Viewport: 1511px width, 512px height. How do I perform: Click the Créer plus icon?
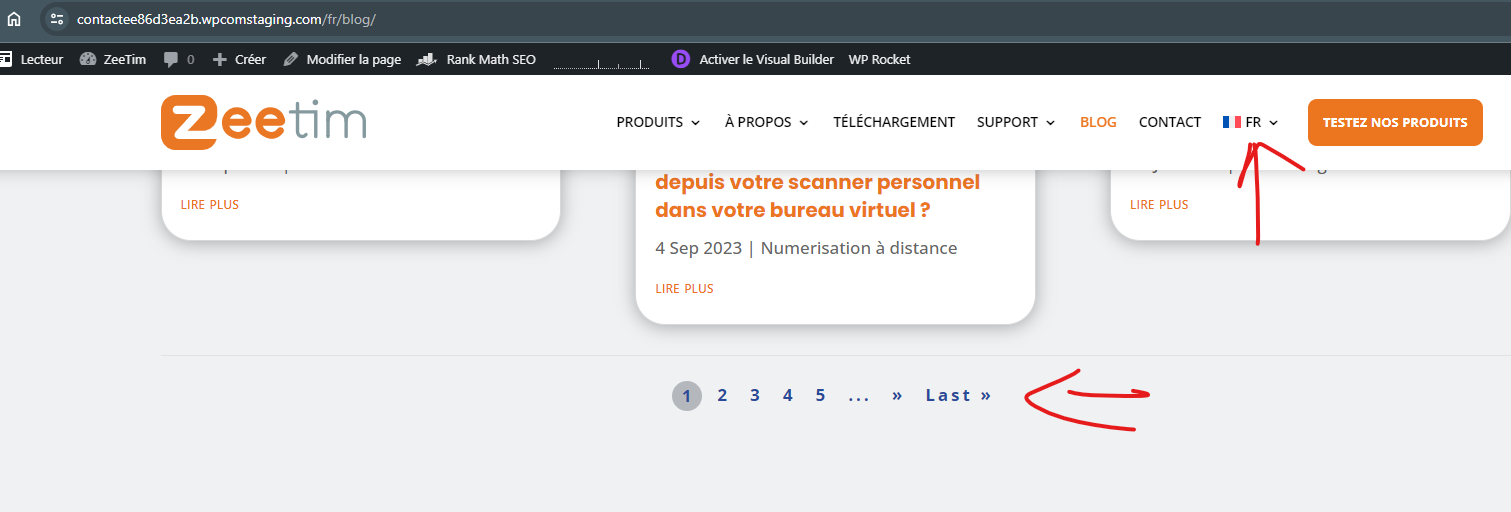(x=220, y=59)
